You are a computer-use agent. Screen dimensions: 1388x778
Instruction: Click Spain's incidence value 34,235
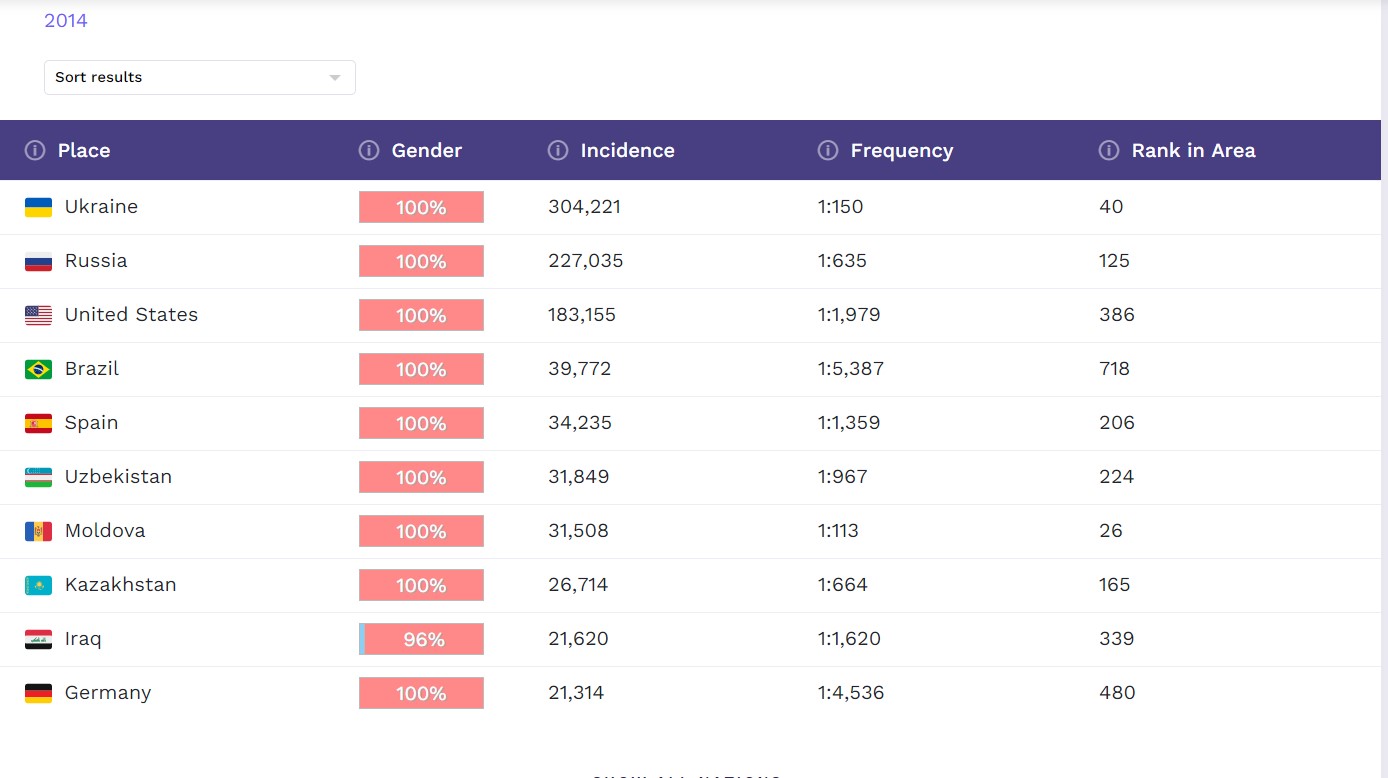(x=580, y=423)
